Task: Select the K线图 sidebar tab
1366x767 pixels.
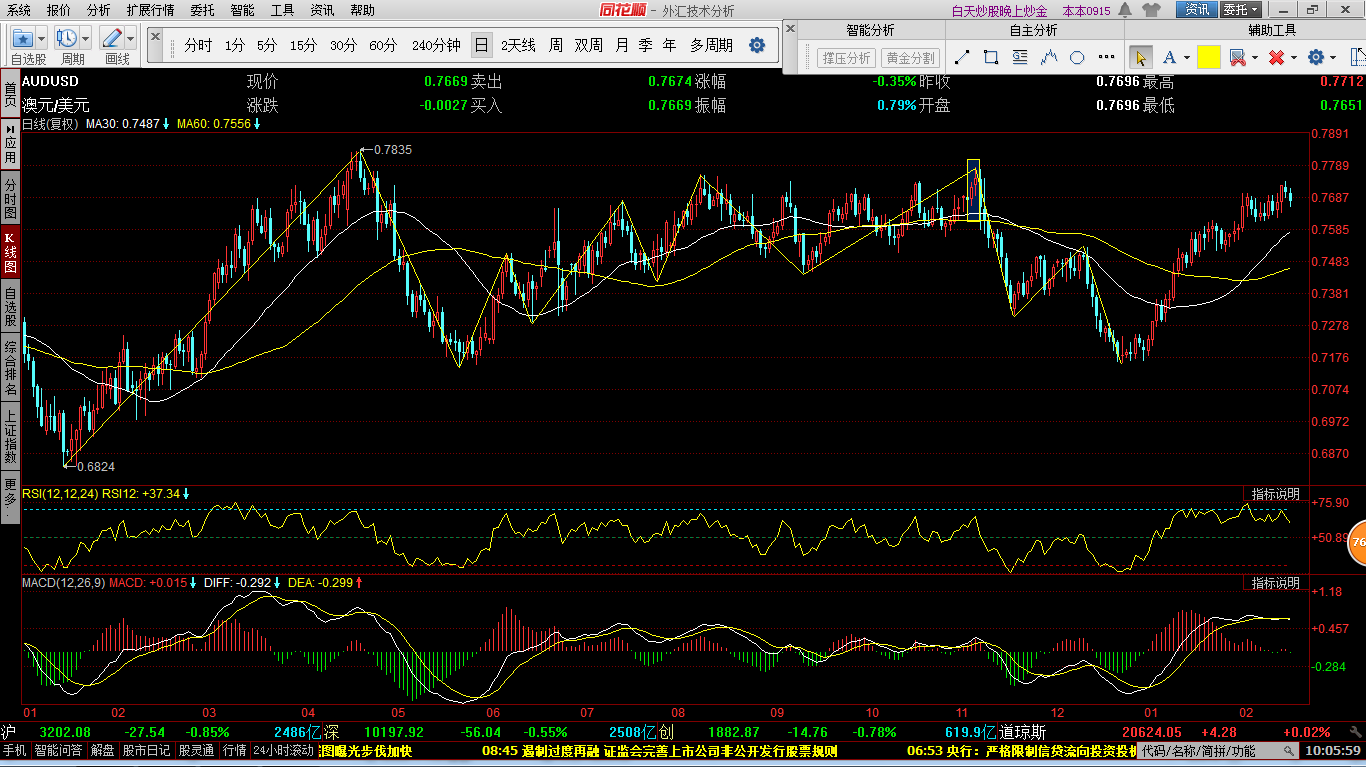Action: [x=10, y=252]
